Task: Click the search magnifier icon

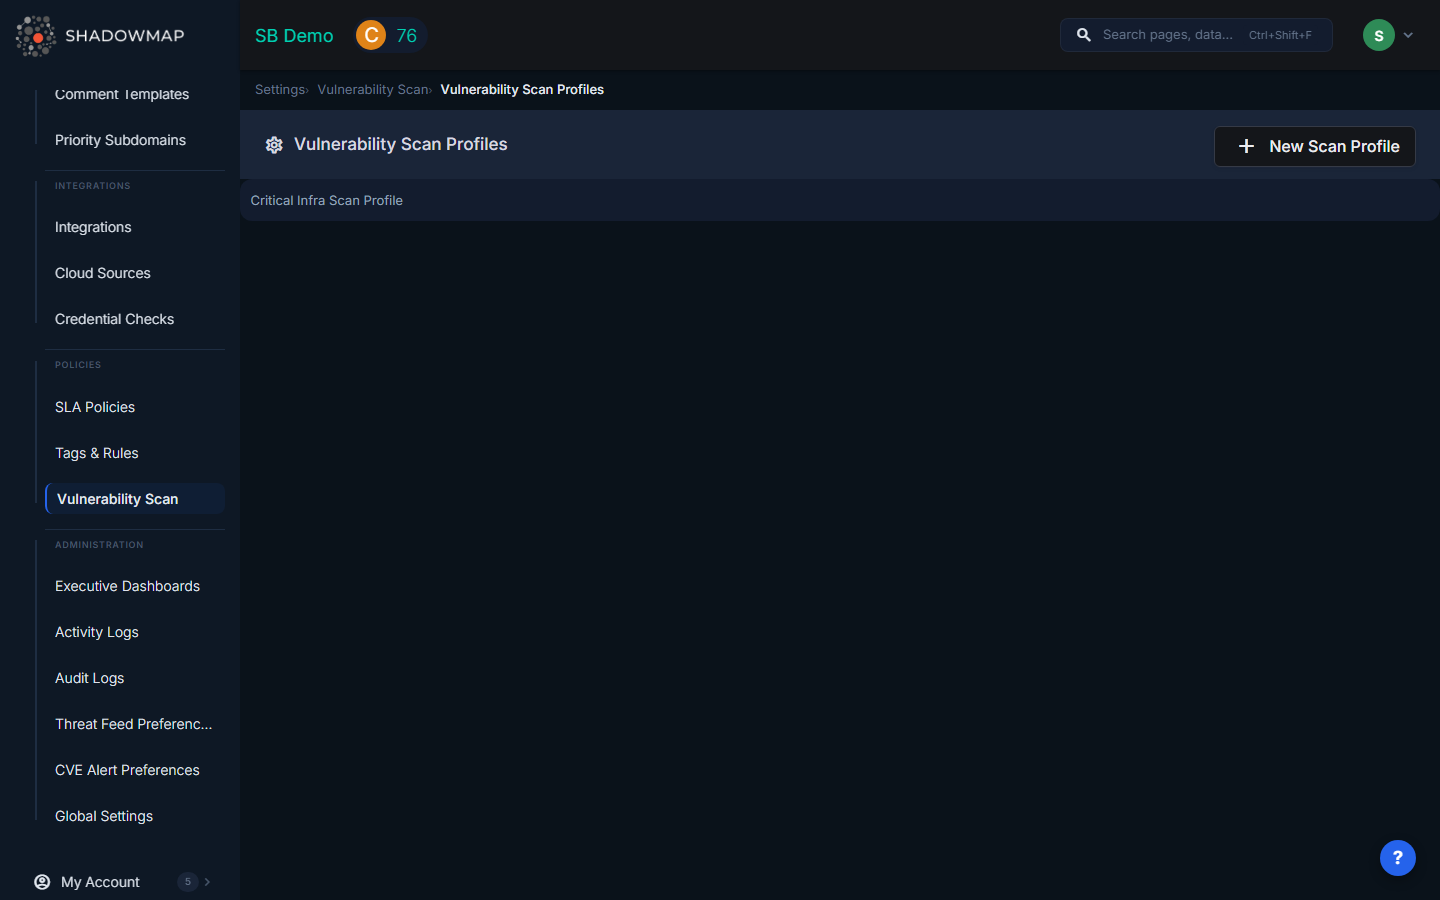Action: (1083, 35)
